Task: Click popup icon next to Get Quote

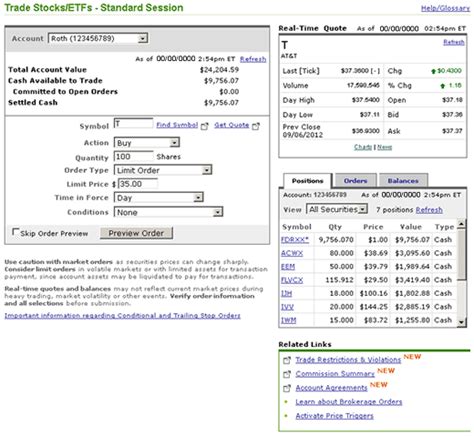Action: 256,126
